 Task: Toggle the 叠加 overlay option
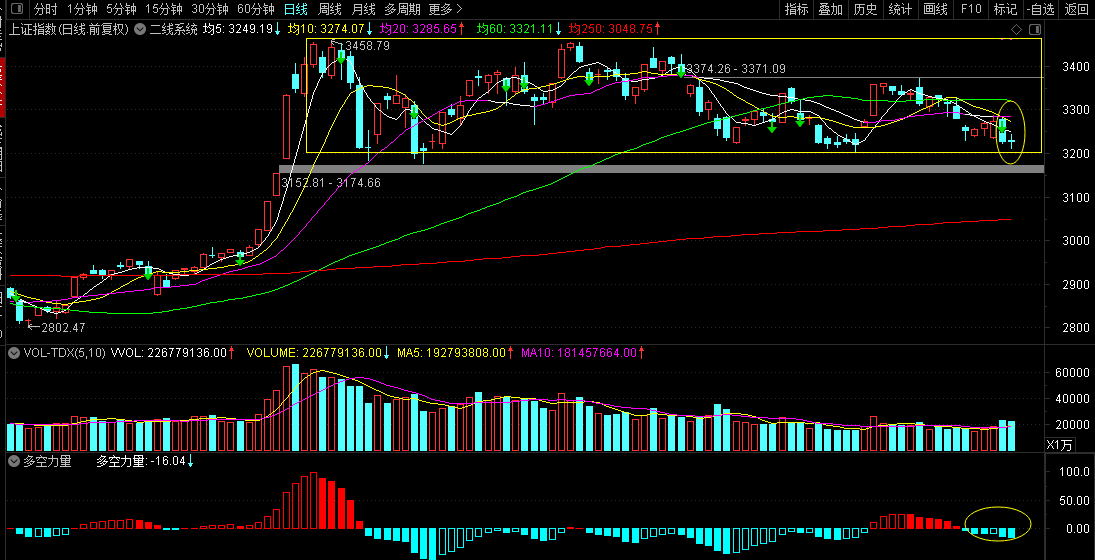pos(830,9)
